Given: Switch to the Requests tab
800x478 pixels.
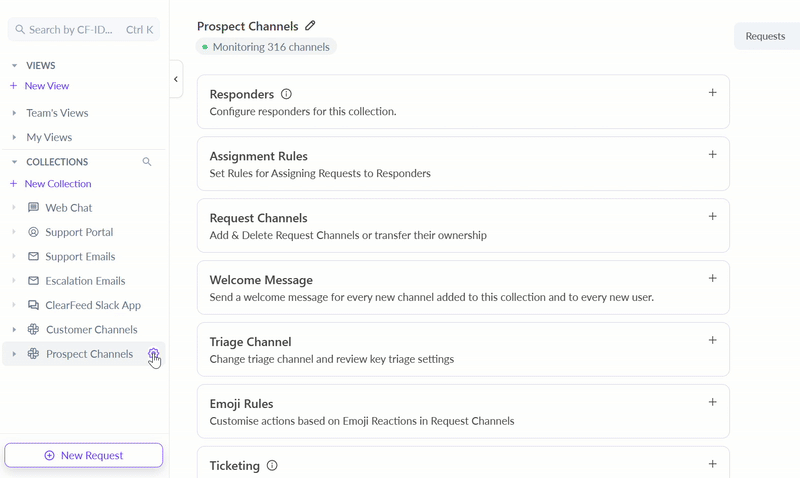Looking at the screenshot, I should tap(765, 36).
